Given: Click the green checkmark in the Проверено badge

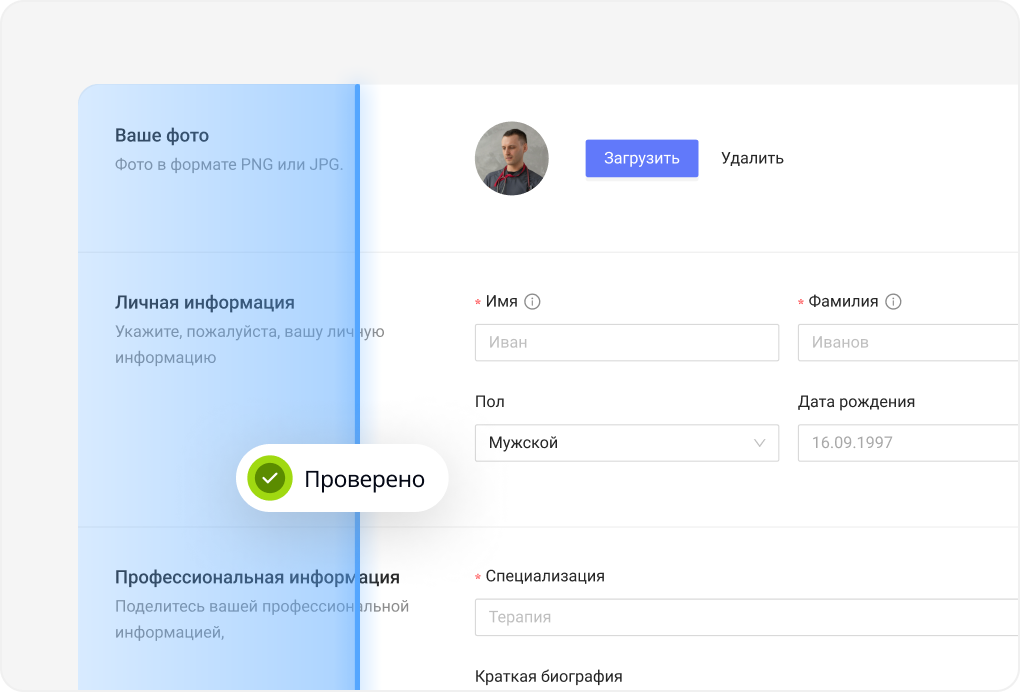Looking at the screenshot, I should [x=268, y=477].
